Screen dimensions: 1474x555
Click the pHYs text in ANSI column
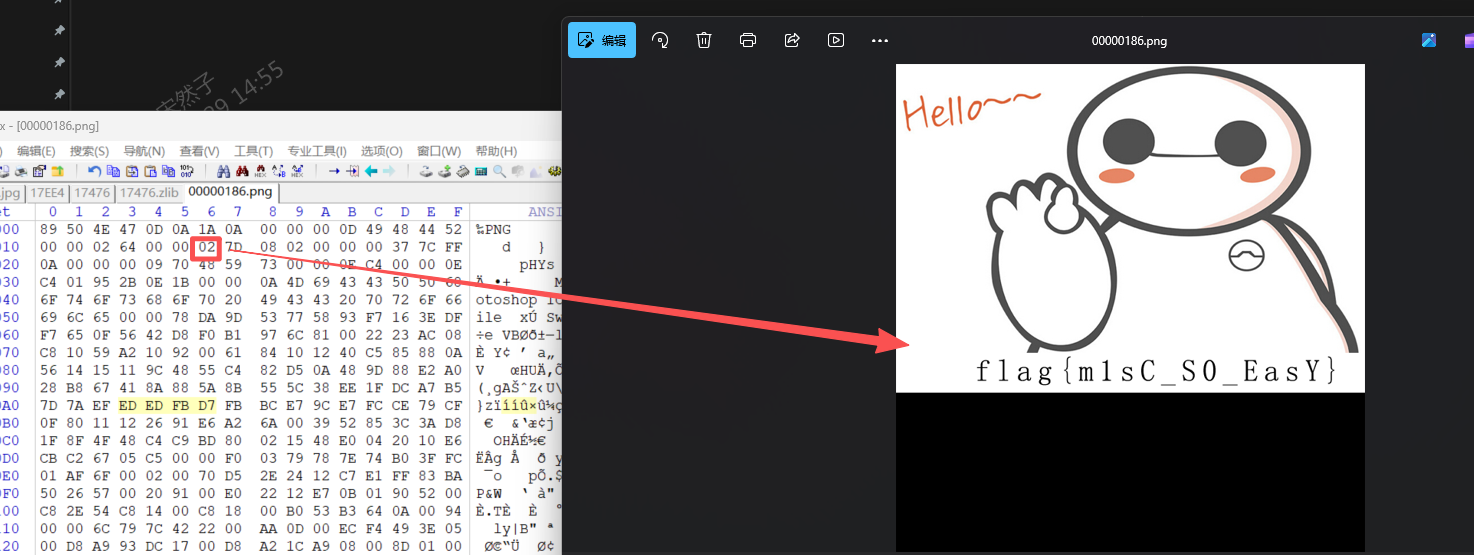[x=537, y=265]
